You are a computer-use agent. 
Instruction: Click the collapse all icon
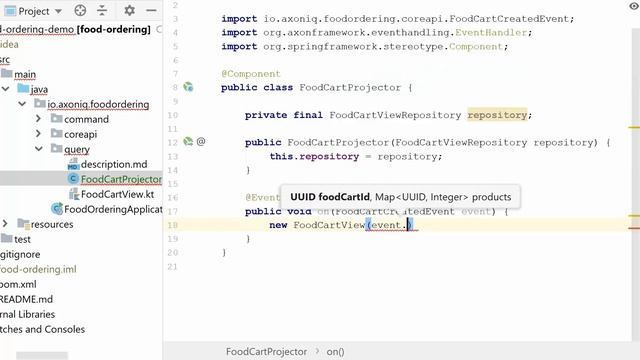tap(102, 10)
